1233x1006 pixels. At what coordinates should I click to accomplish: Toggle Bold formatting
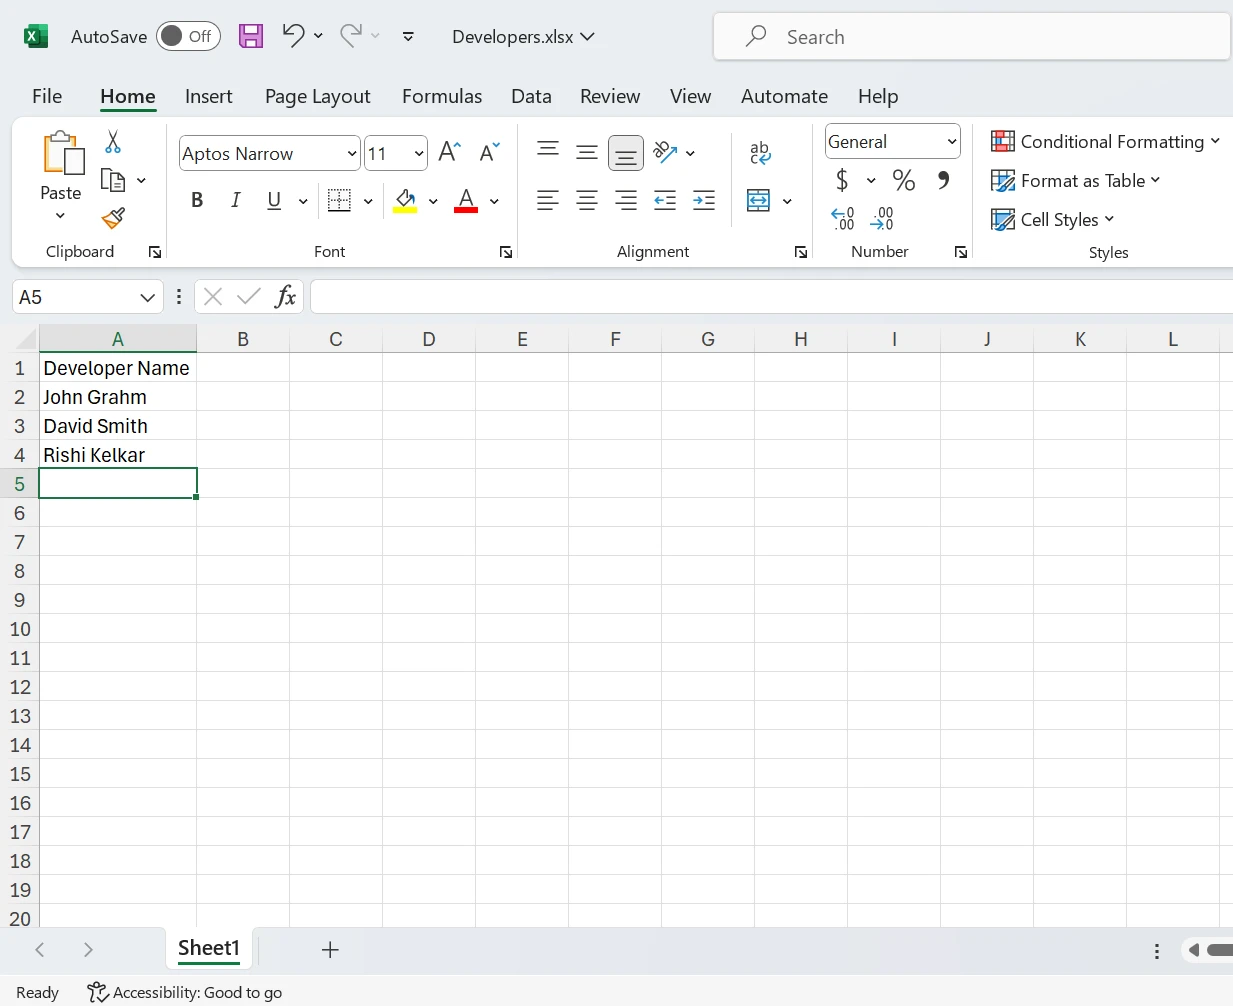click(x=197, y=200)
